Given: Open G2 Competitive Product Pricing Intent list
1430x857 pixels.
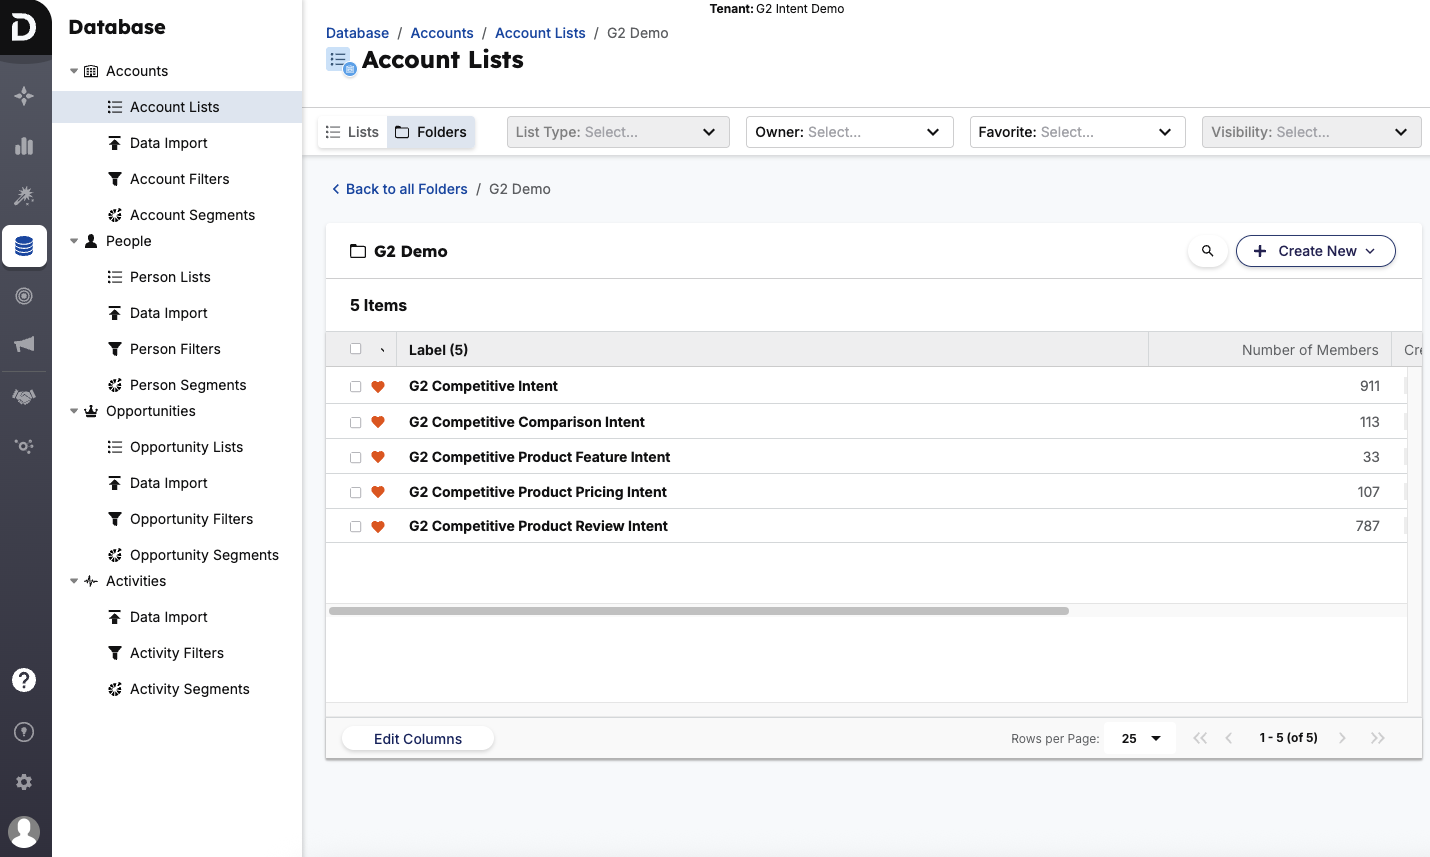Looking at the screenshot, I should [537, 492].
